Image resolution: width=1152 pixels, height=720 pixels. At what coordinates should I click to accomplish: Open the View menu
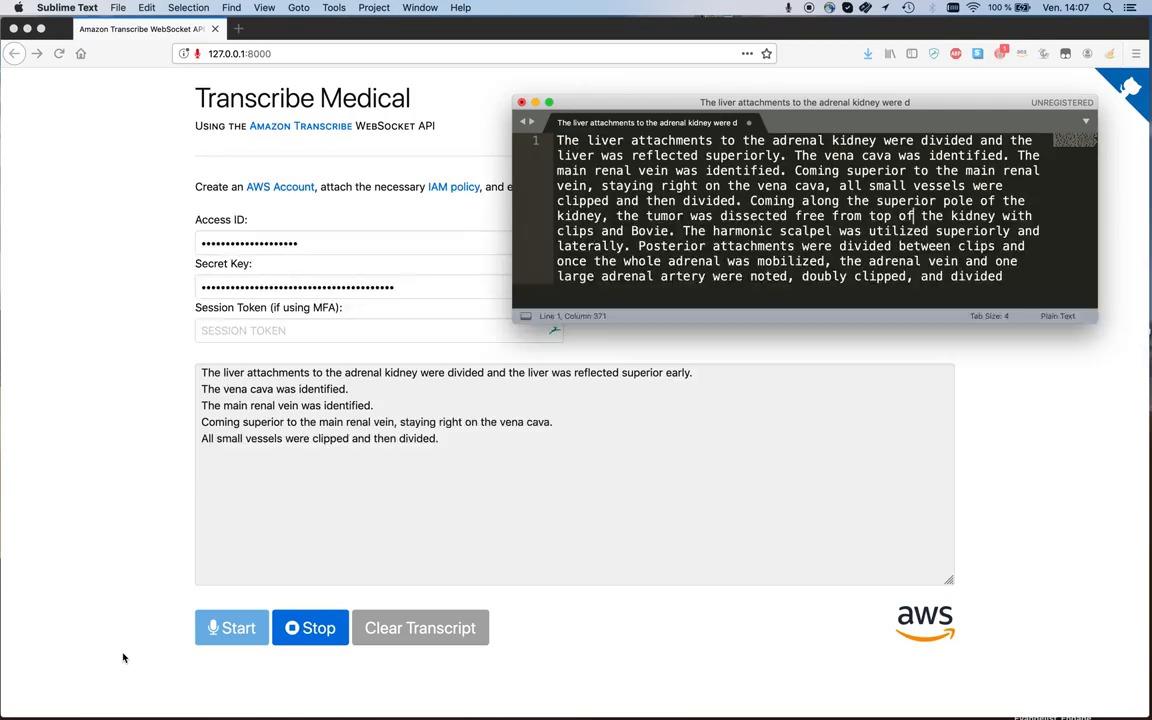[264, 7]
